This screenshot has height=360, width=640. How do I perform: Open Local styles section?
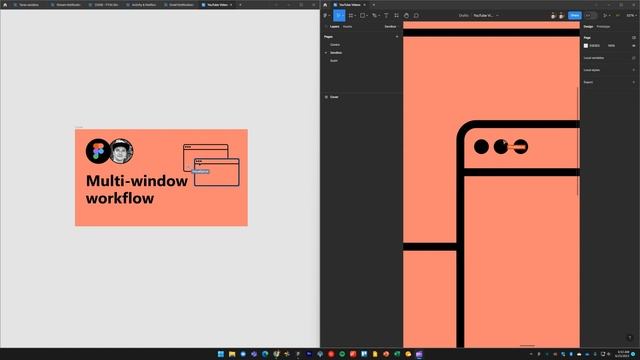591,70
